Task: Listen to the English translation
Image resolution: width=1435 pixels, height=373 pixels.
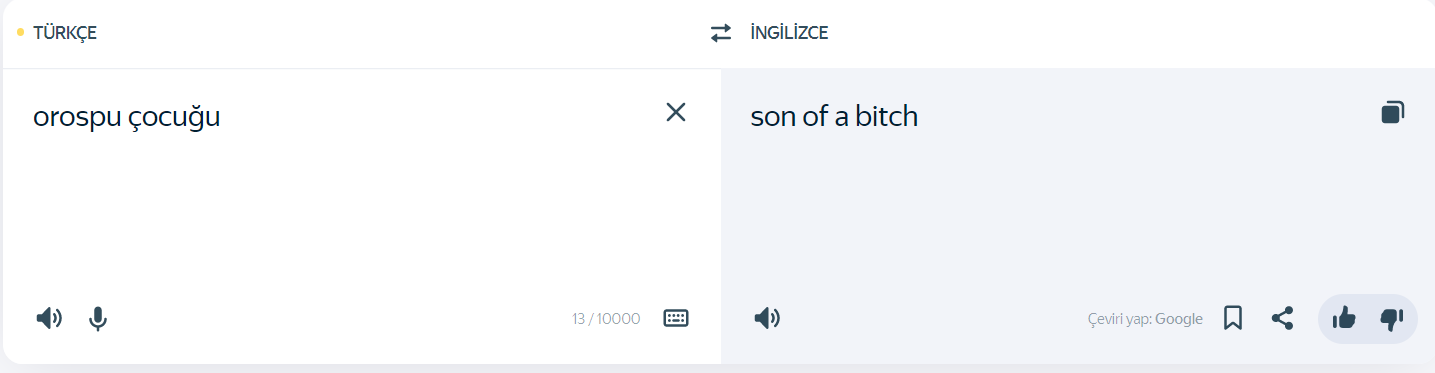Action: [x=767, y=319]
